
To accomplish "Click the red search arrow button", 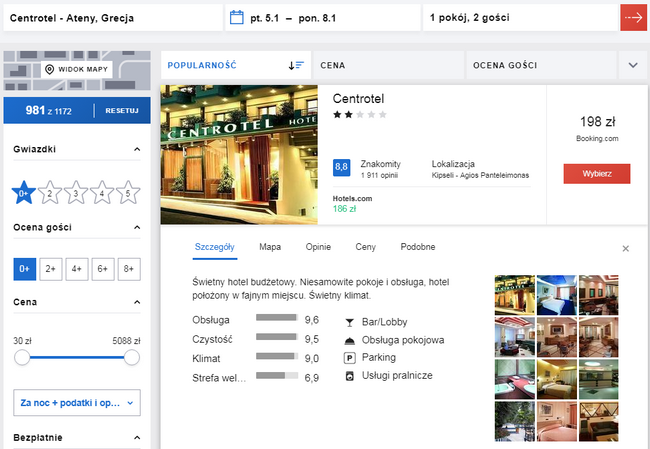I will [x=632, y=18].
